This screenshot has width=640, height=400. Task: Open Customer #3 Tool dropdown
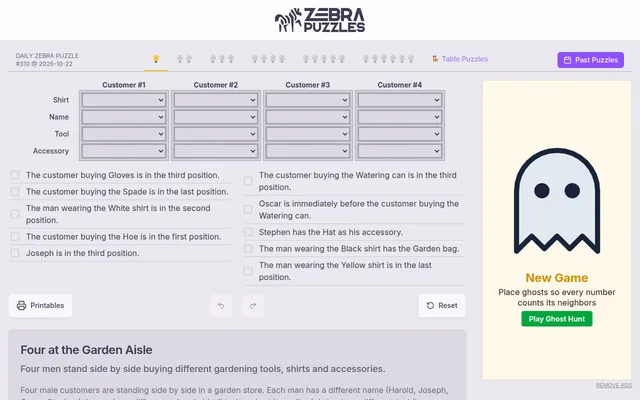307,134
